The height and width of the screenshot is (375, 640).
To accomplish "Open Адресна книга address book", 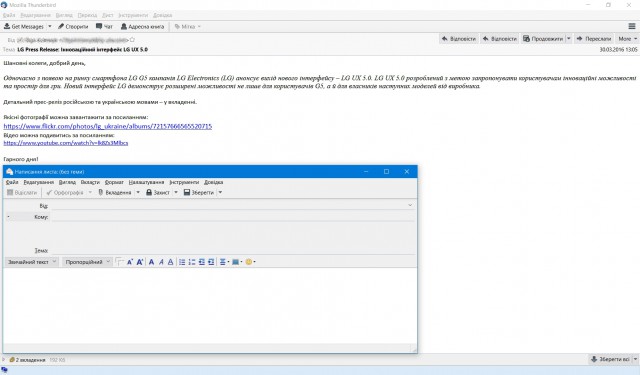I will [142, 27].
